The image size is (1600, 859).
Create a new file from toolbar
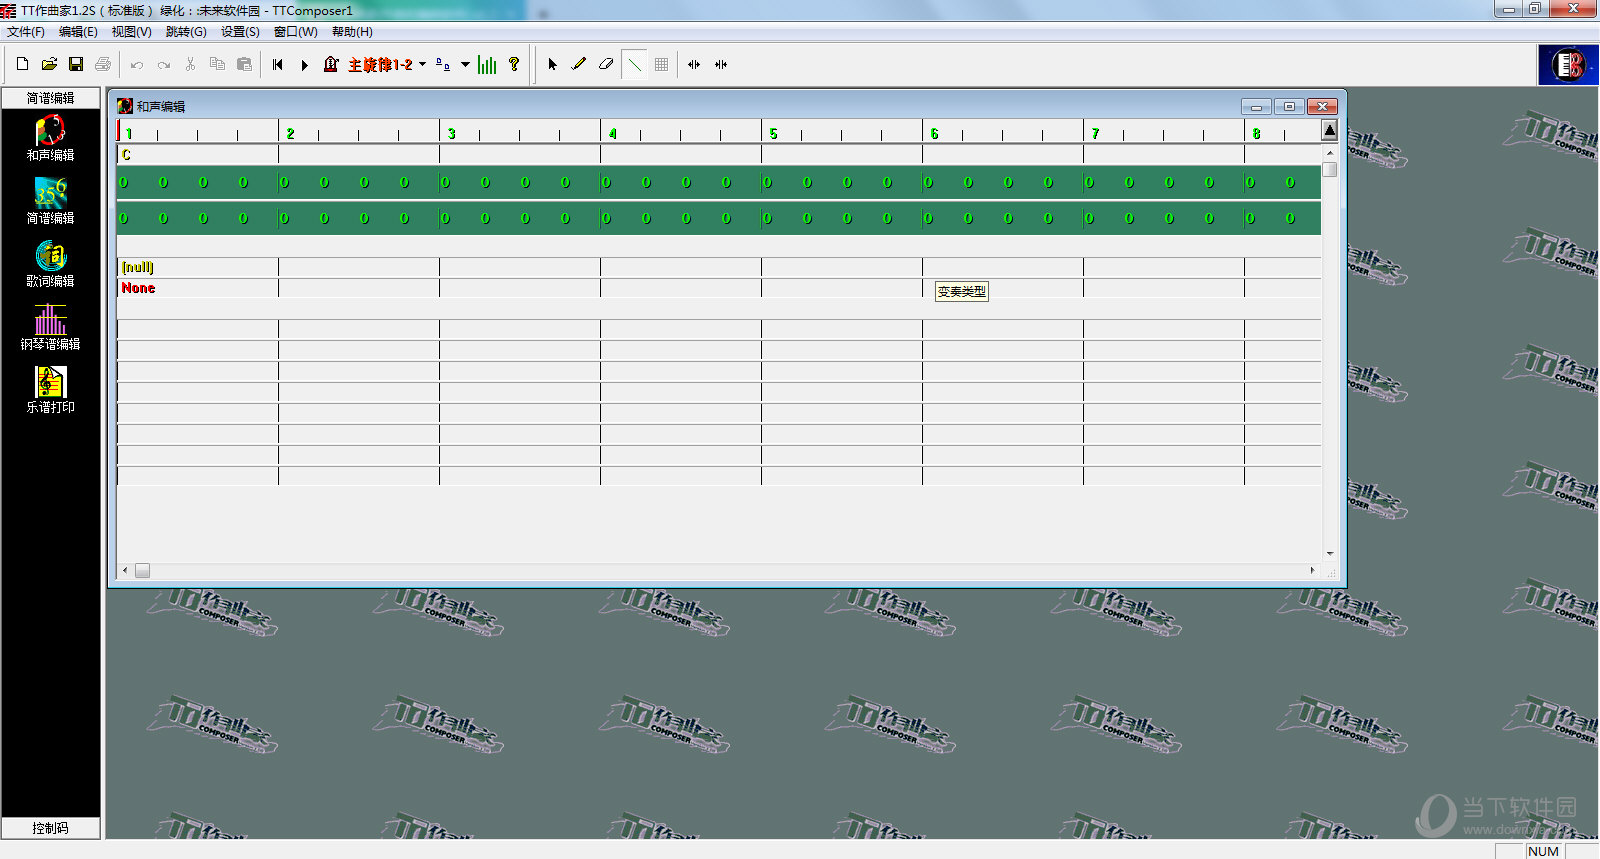(x=22, y=64)
